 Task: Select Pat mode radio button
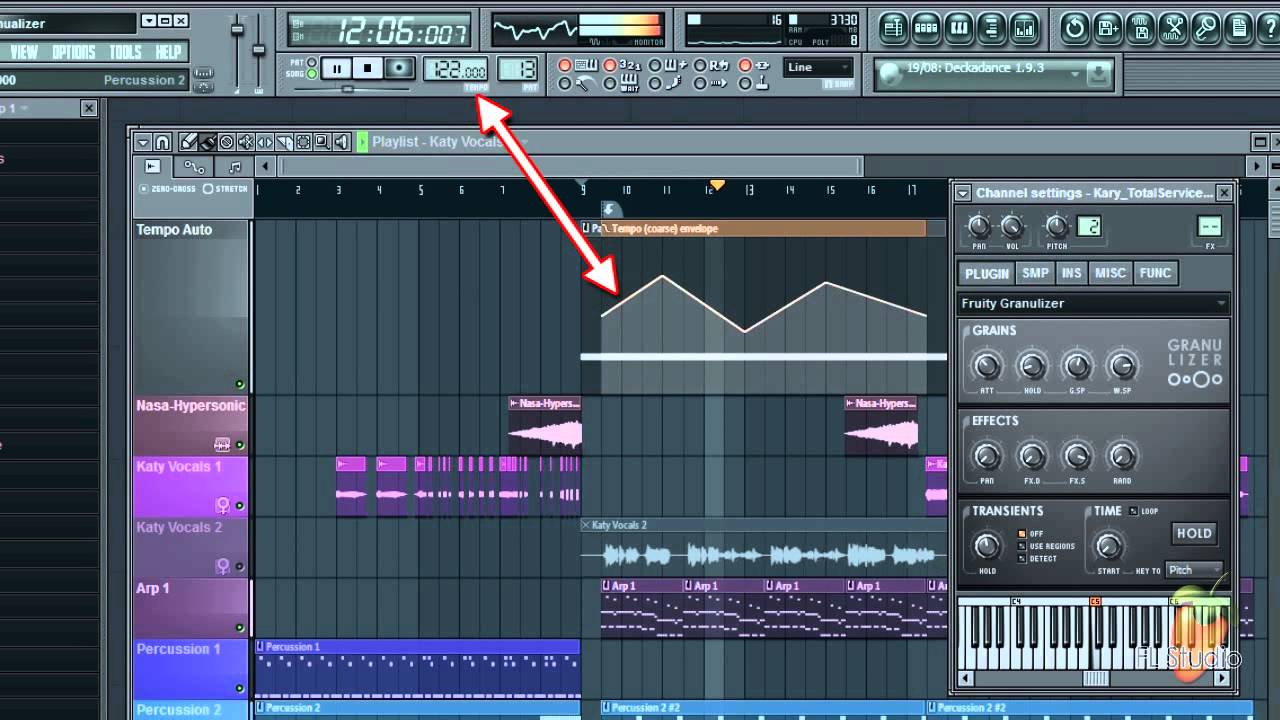click(x=312, y=62)
